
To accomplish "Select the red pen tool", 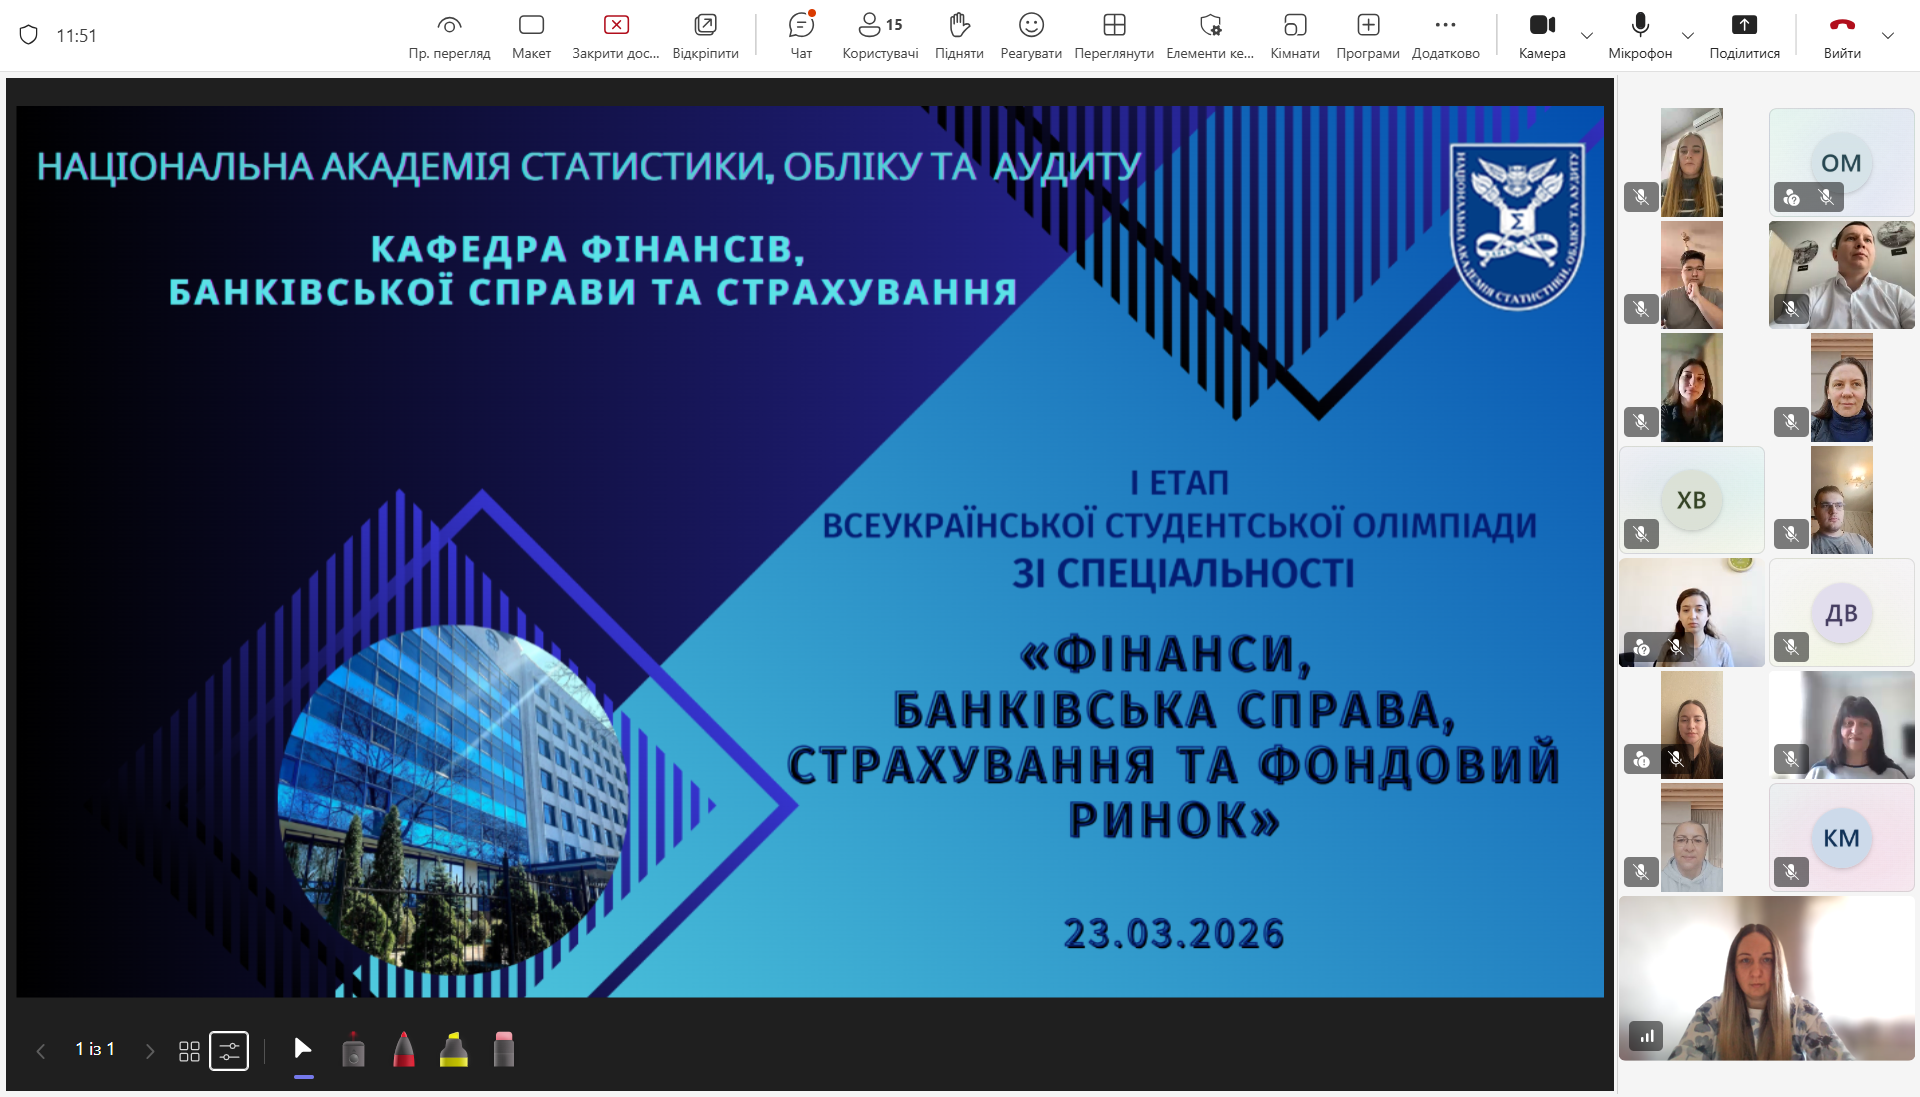I will click(404, 1050).
